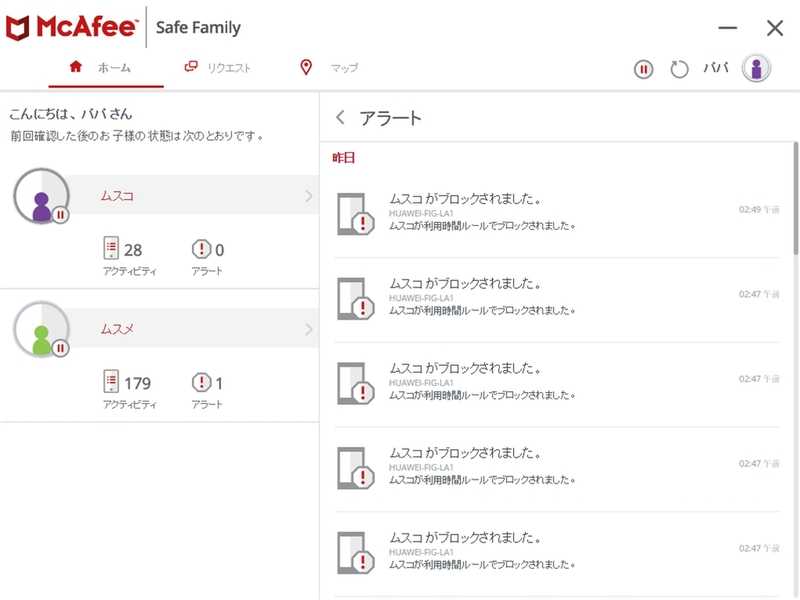
Task: Click the refresh icon beside パパ
Action: 680,69
